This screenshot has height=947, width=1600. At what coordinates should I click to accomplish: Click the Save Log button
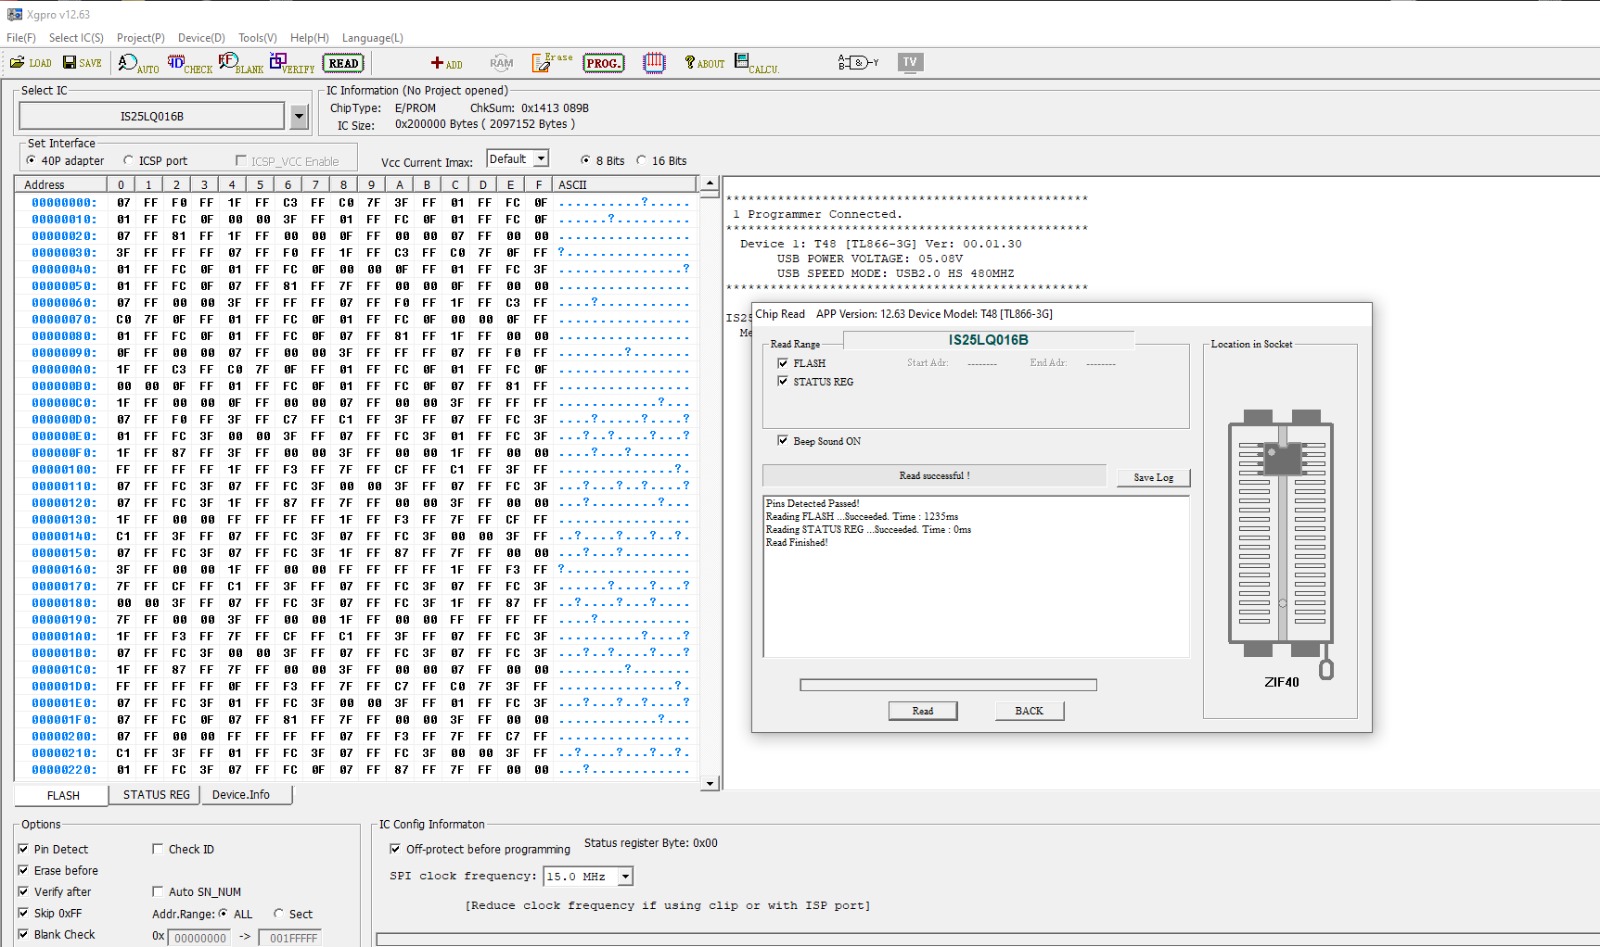pyautogui.click(x=1153, y=478)
